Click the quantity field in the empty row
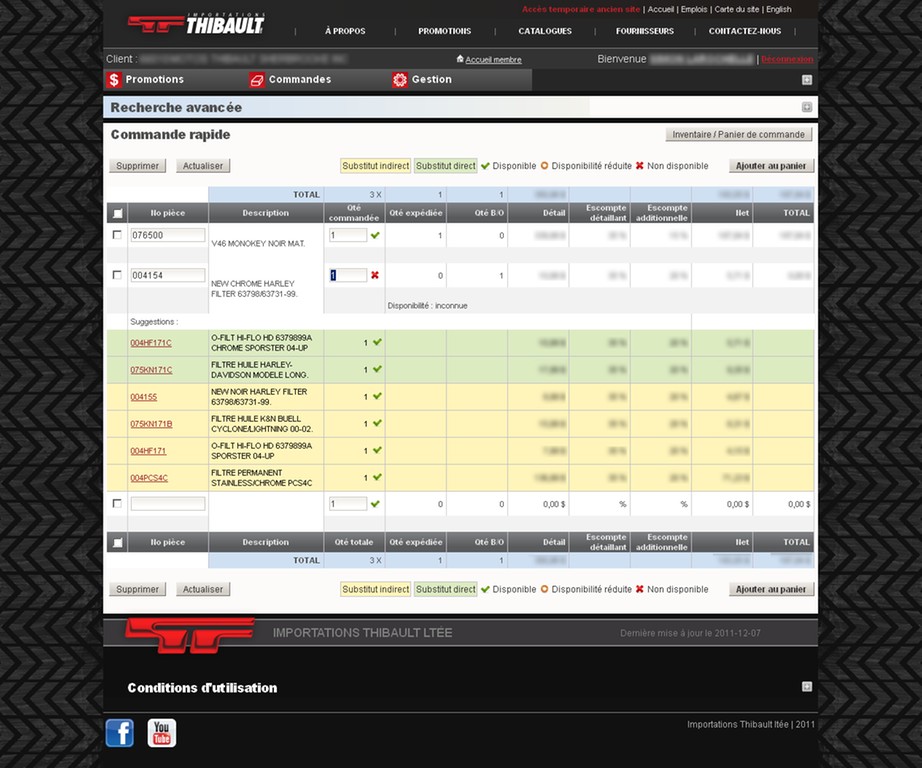922x768 pixels. point(348,503)
